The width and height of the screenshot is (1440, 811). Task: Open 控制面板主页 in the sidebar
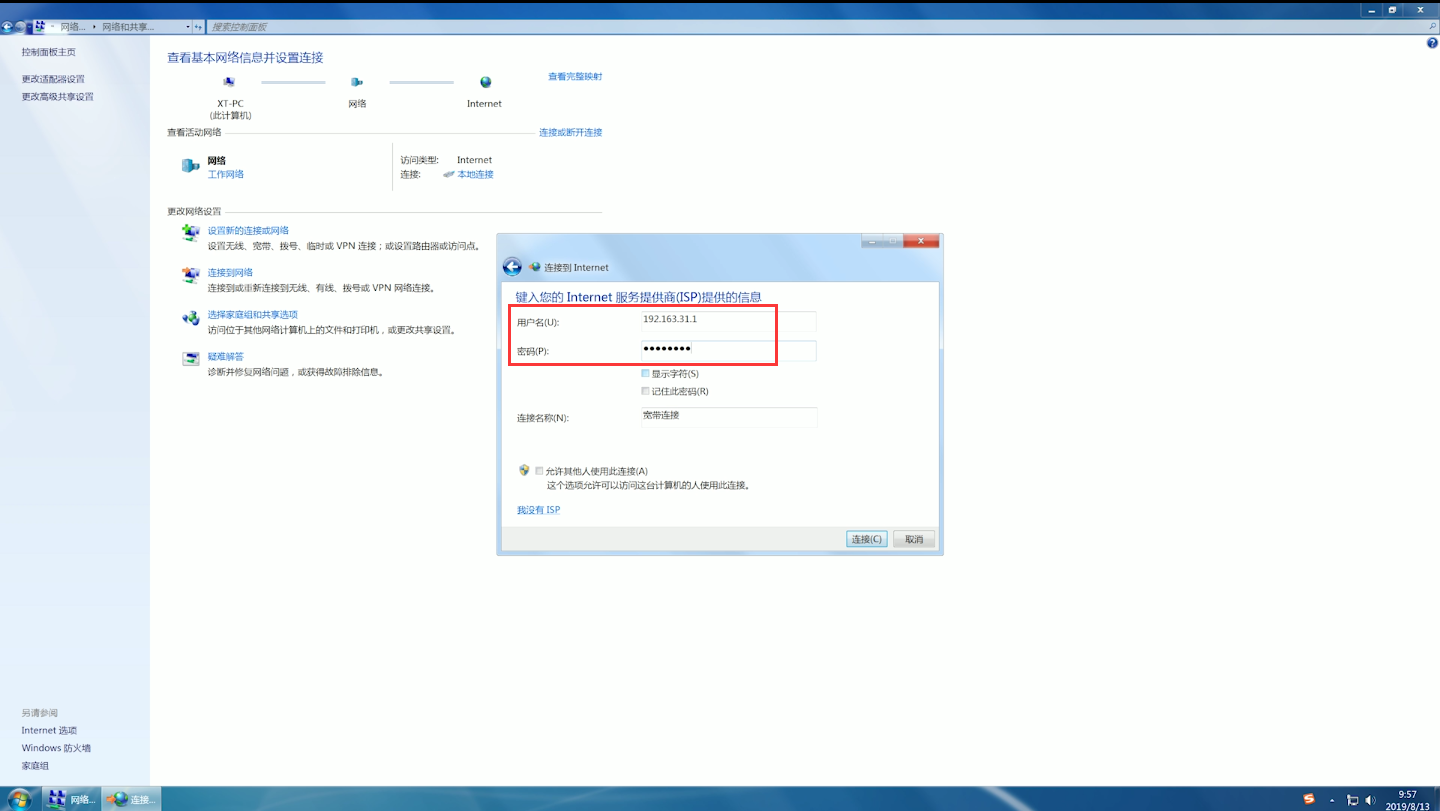(x=48, y=52)
